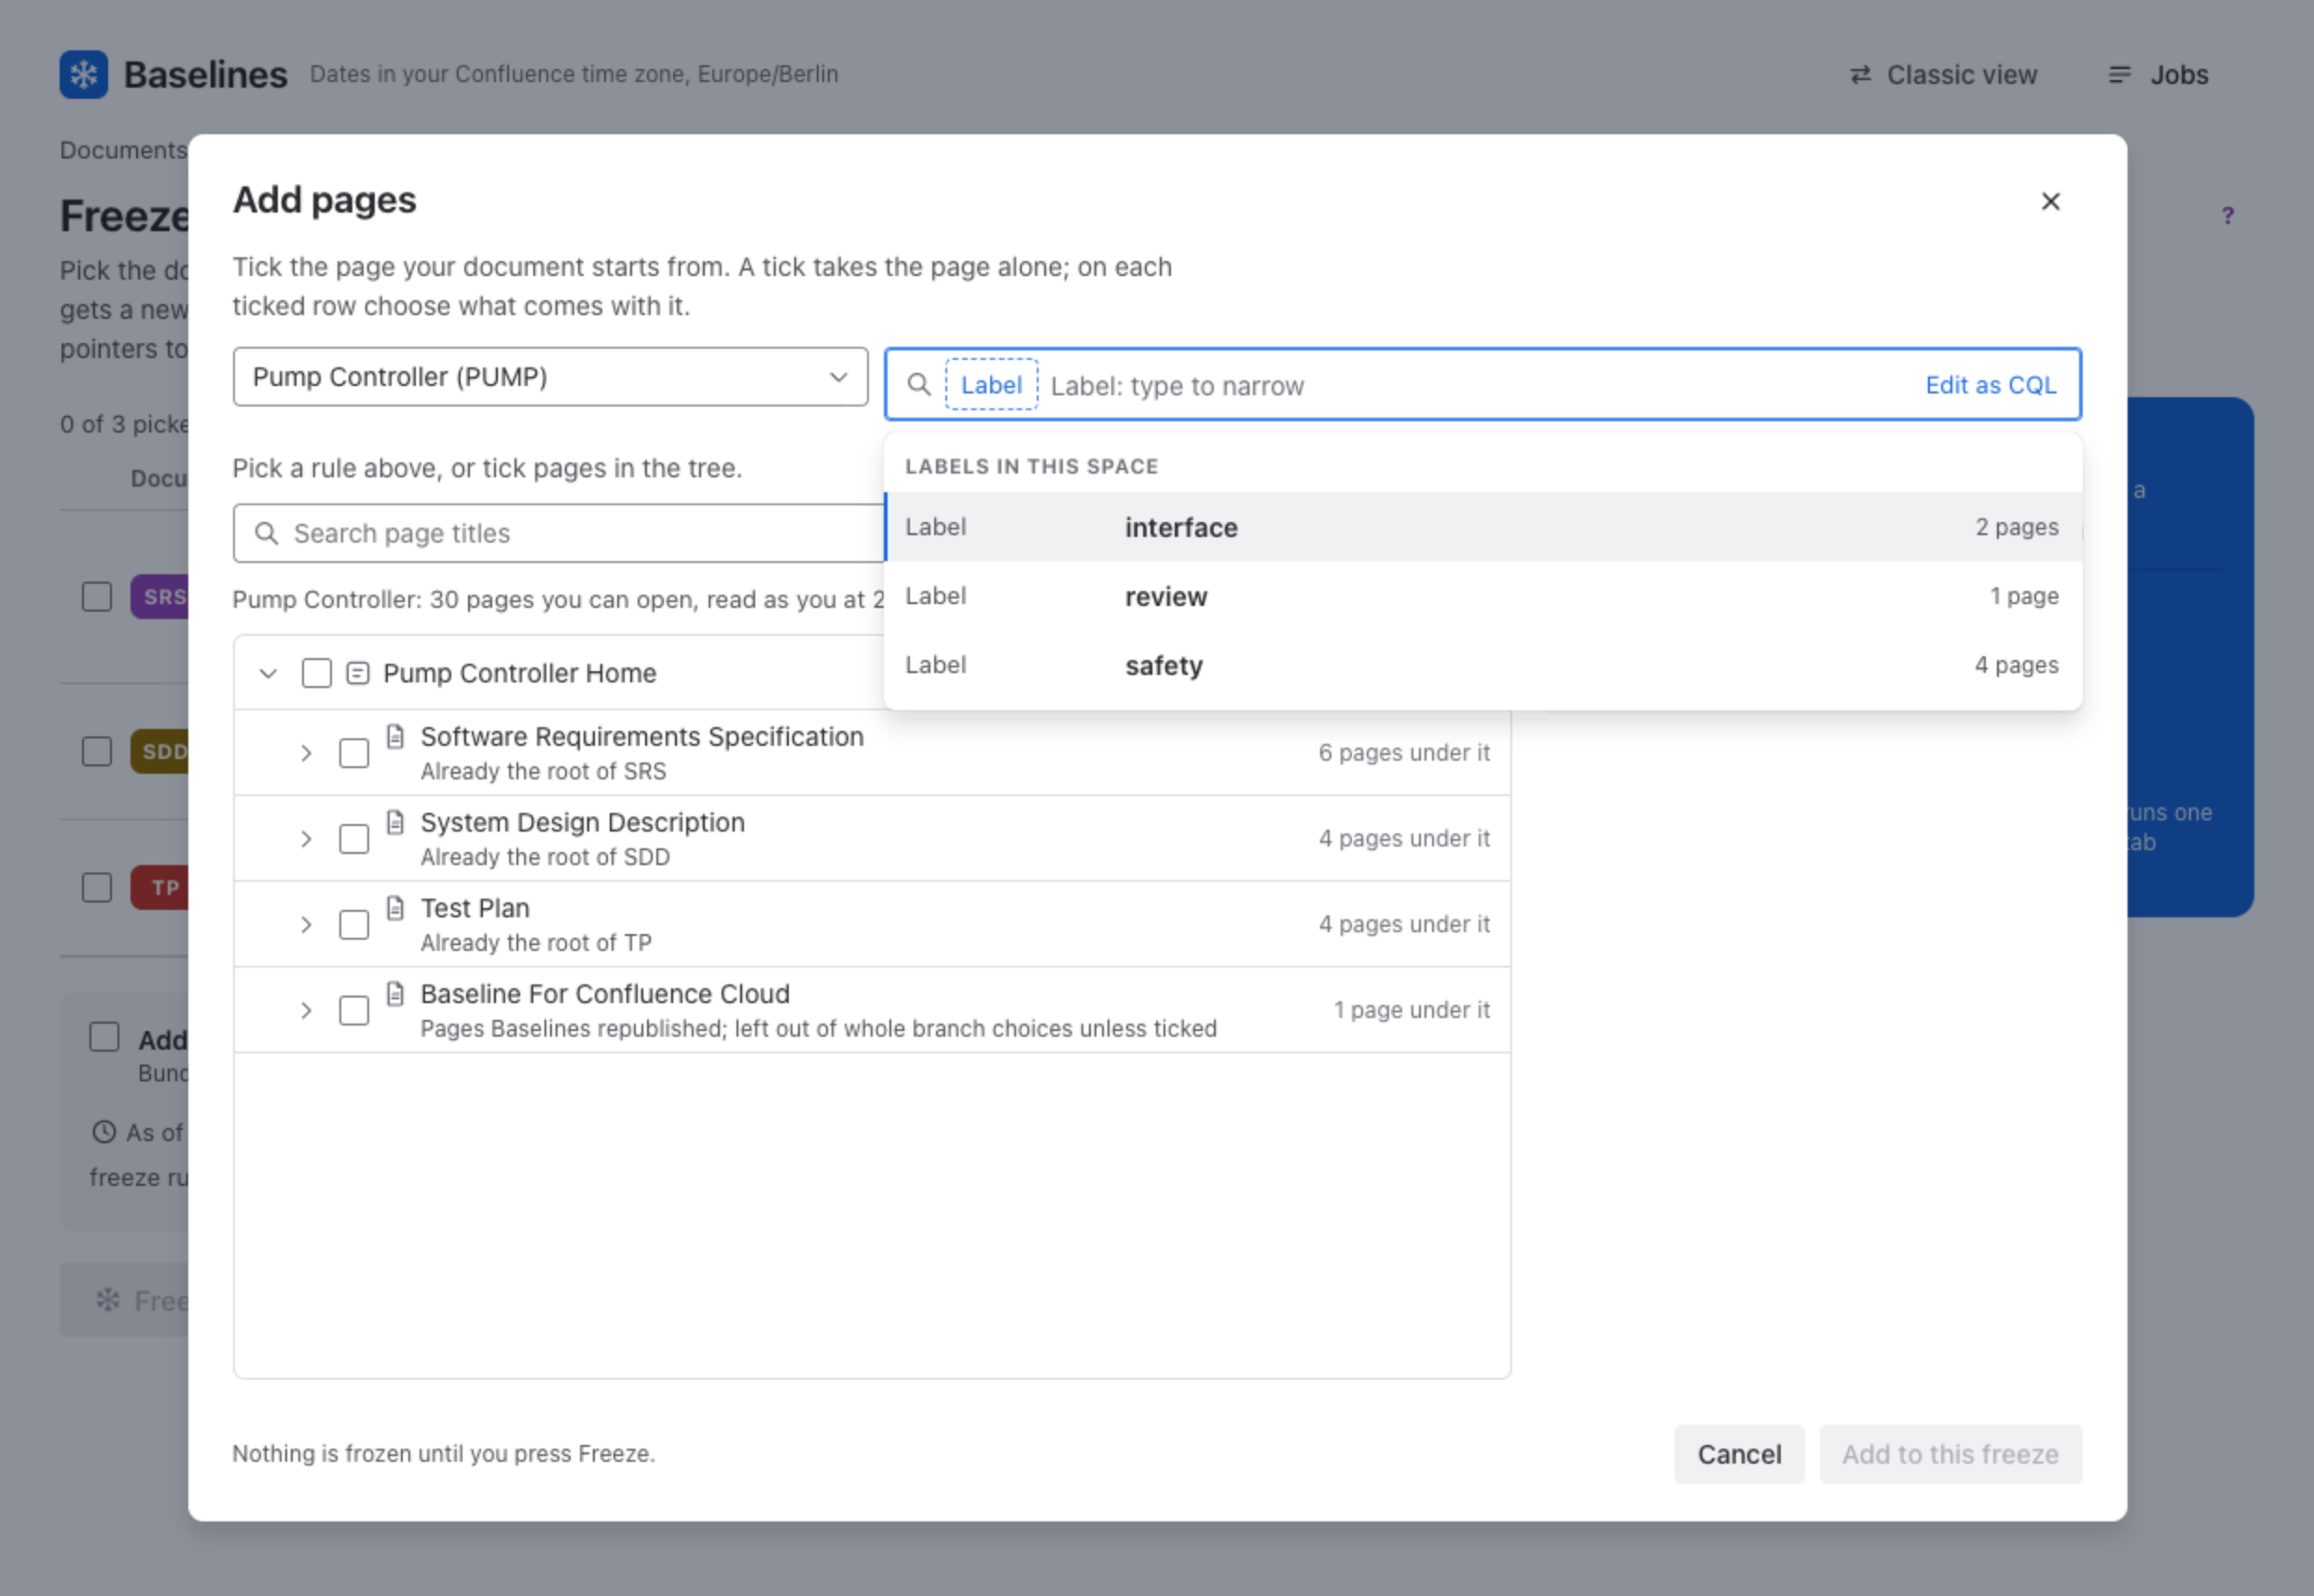The width and height of the screenshot is (2314, 1596).
Task: Expand the Baseline For Confluence Cloud branch
Action: (x=306, y=1011)
